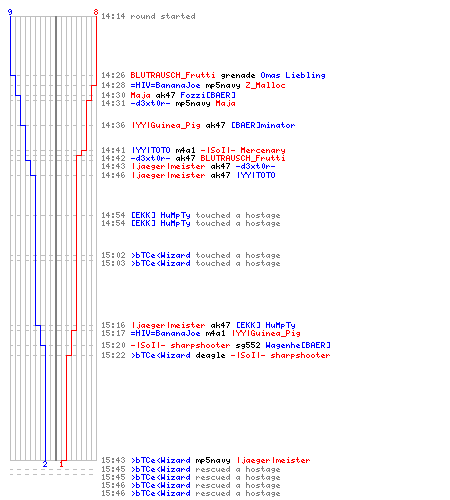Select |YY|TOTO victim at 14:46
Image resolution: width=450 pixels, height=500 pixels.
coord(256,175)
